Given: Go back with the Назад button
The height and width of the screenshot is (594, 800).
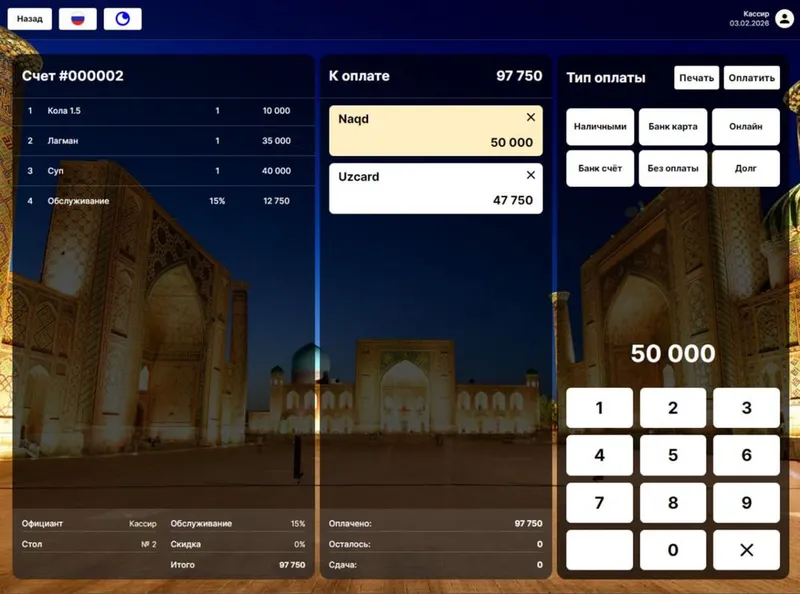Looking at the screenshot, I should point(30,19).
